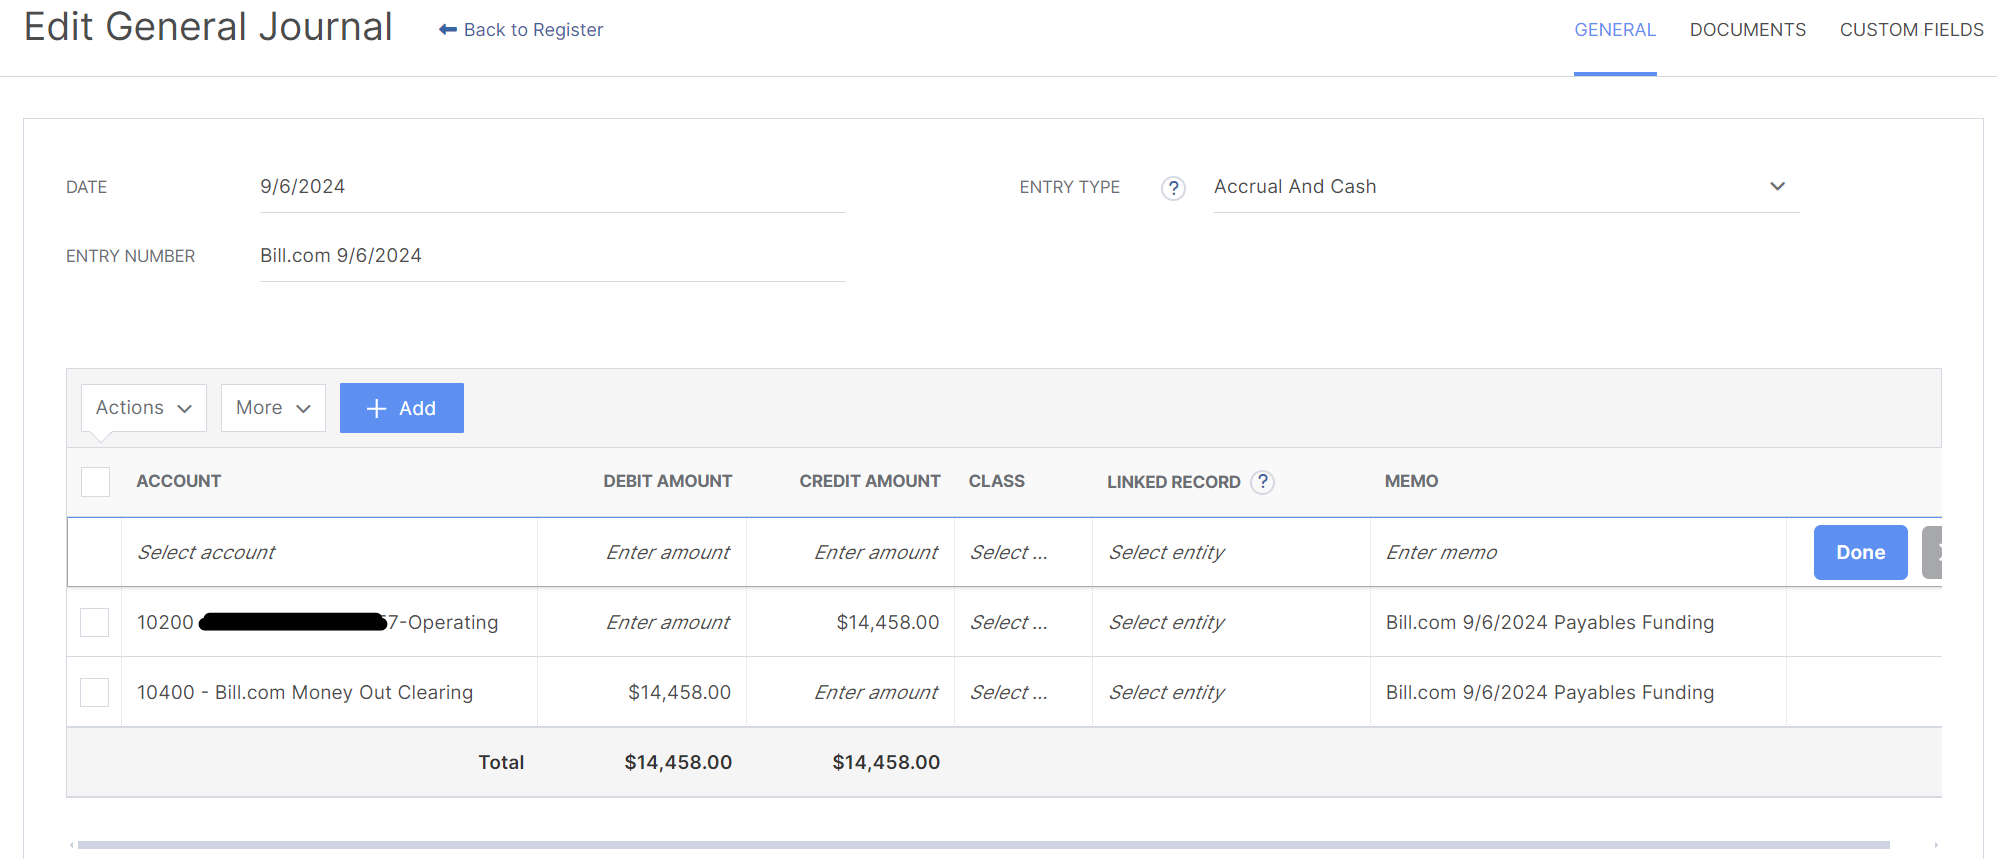
Task: Toggle the select-all checkbox in header row
Action: click(95, 482)
